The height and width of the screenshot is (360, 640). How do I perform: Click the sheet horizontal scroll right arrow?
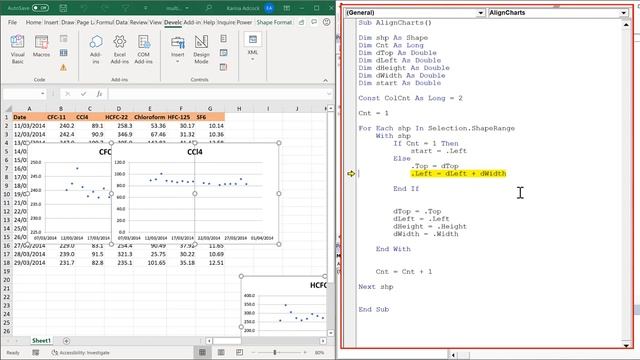[323, 340]
